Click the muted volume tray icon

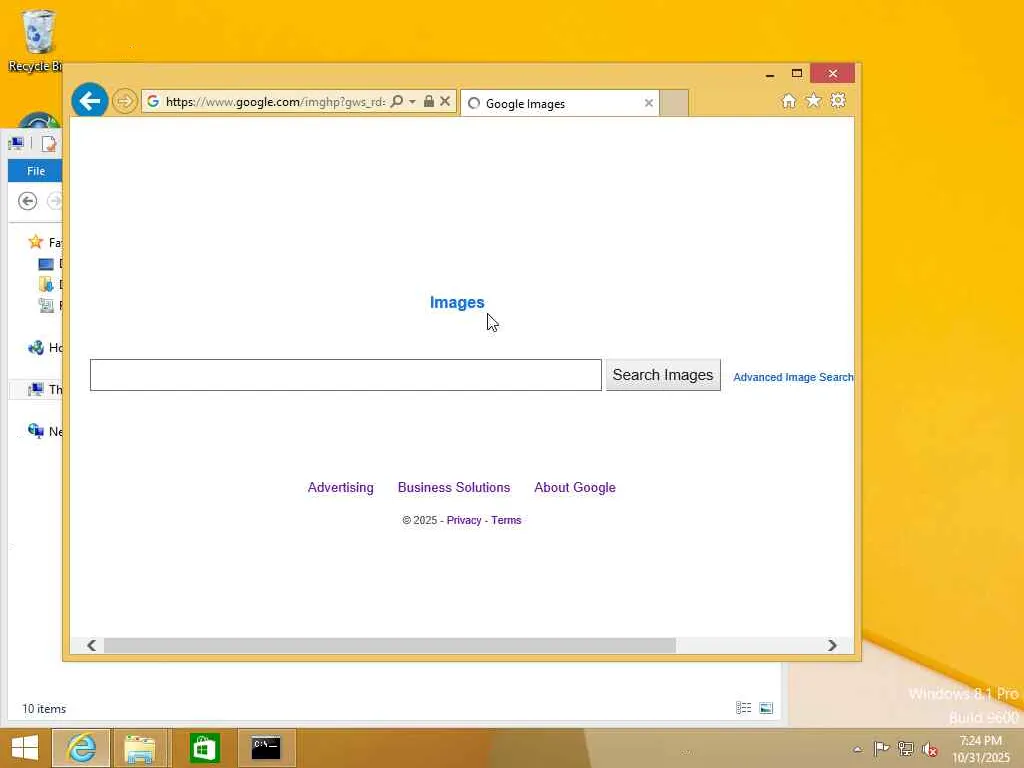coord(930,749)
